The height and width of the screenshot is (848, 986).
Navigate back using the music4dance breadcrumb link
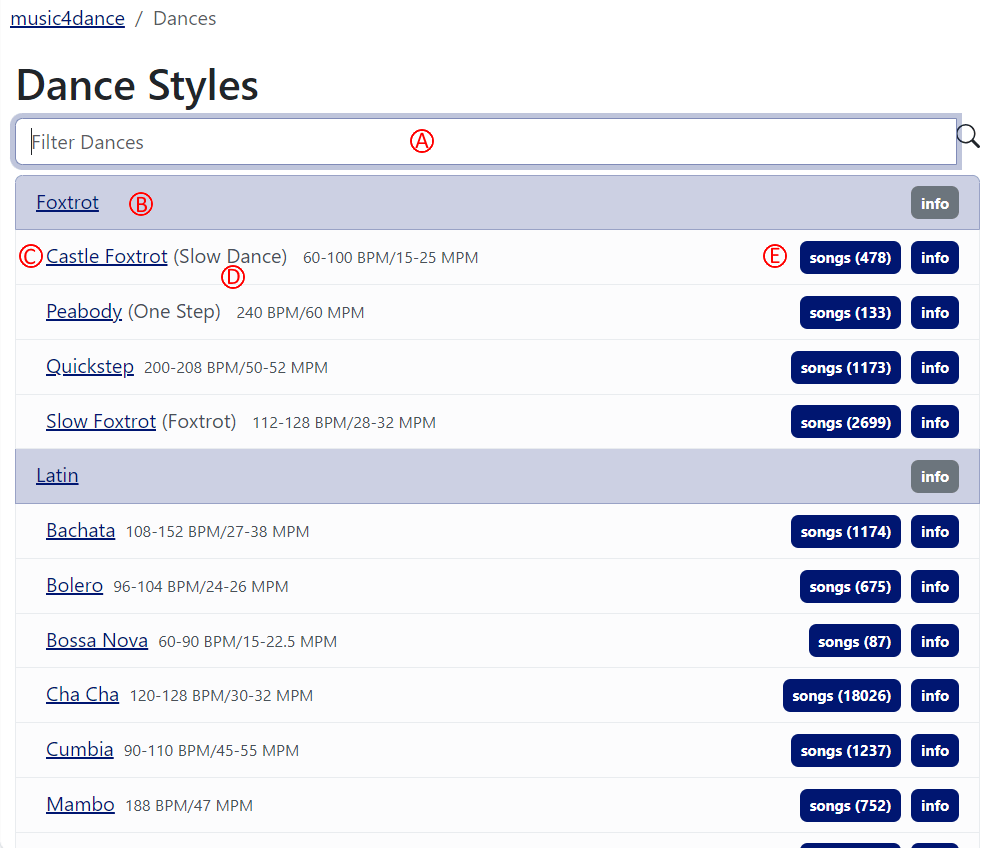click(67, 18)
